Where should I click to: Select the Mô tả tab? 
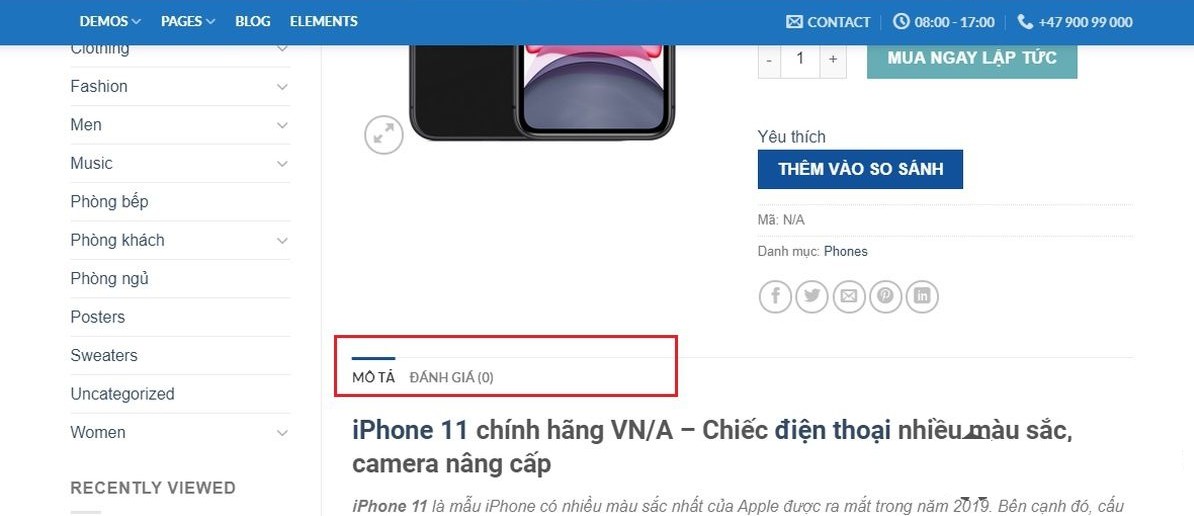pos(373,377)
